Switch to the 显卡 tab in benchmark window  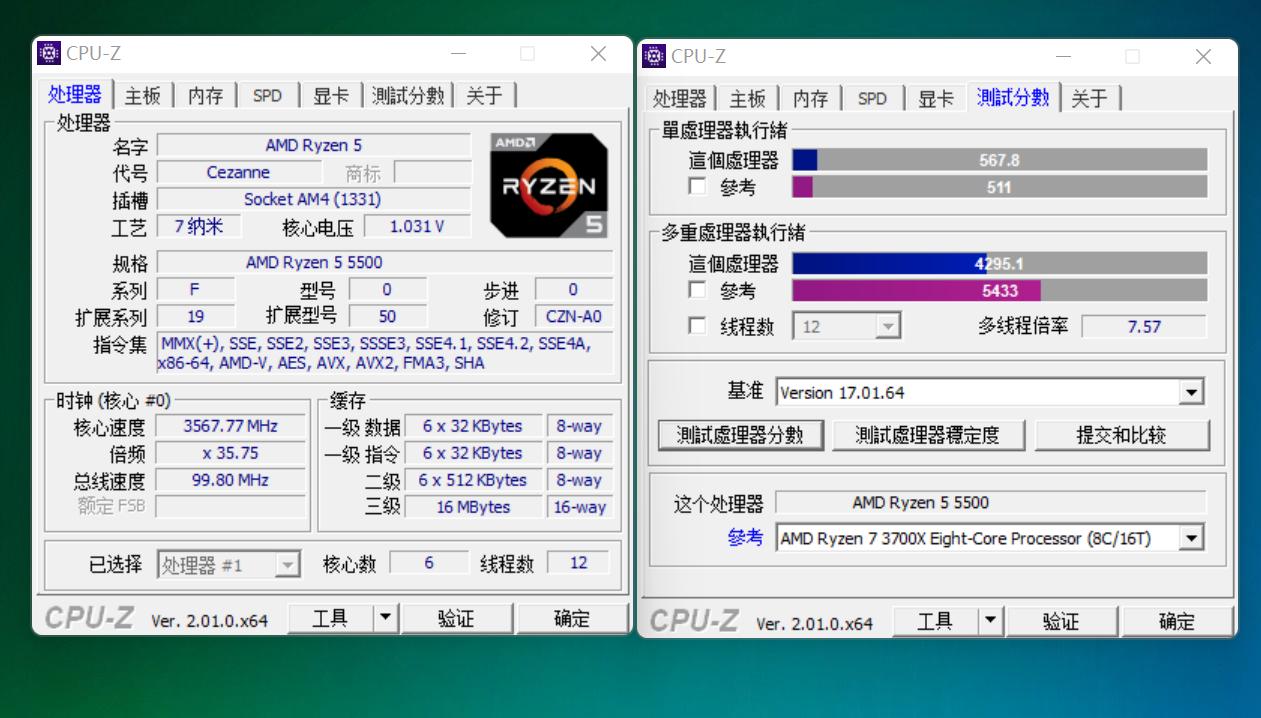934,99
